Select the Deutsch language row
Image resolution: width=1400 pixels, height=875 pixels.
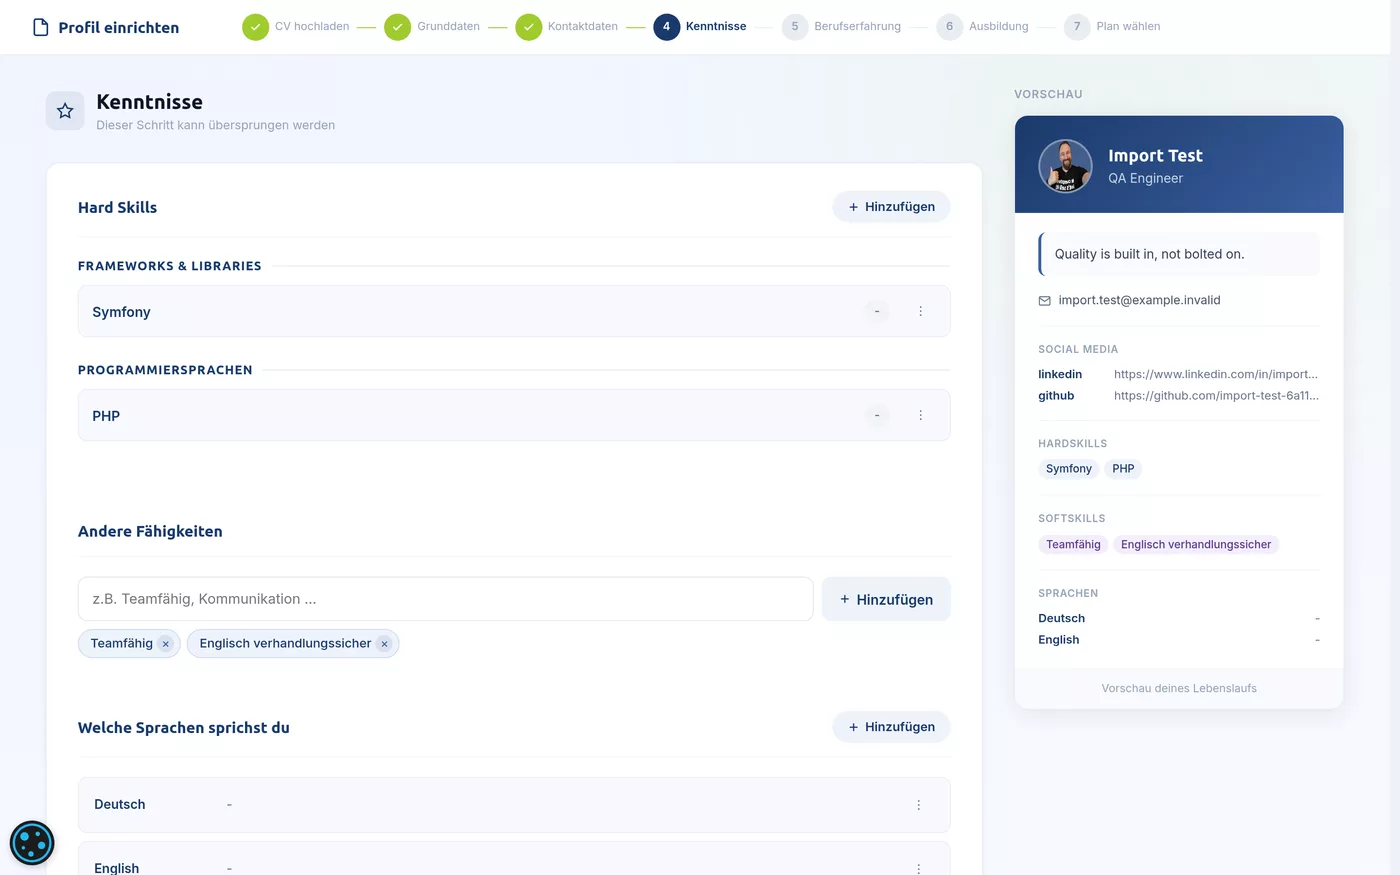coord(514,805)
